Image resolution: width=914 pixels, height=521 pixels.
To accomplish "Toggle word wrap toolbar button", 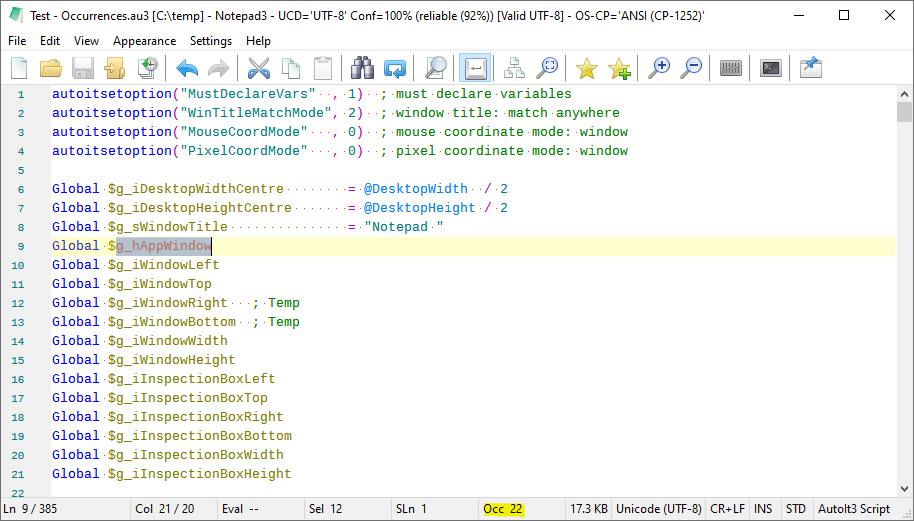I will (x=475, y=68).
